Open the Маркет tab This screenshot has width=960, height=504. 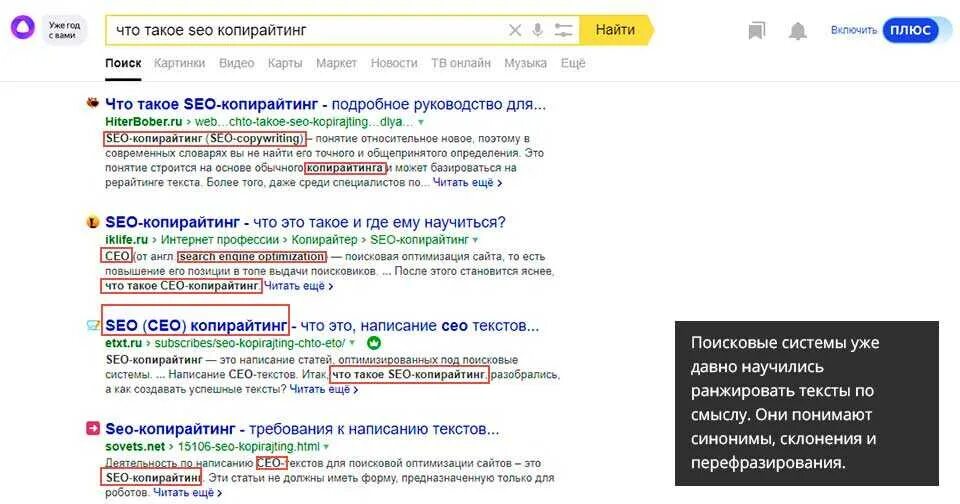336,63
